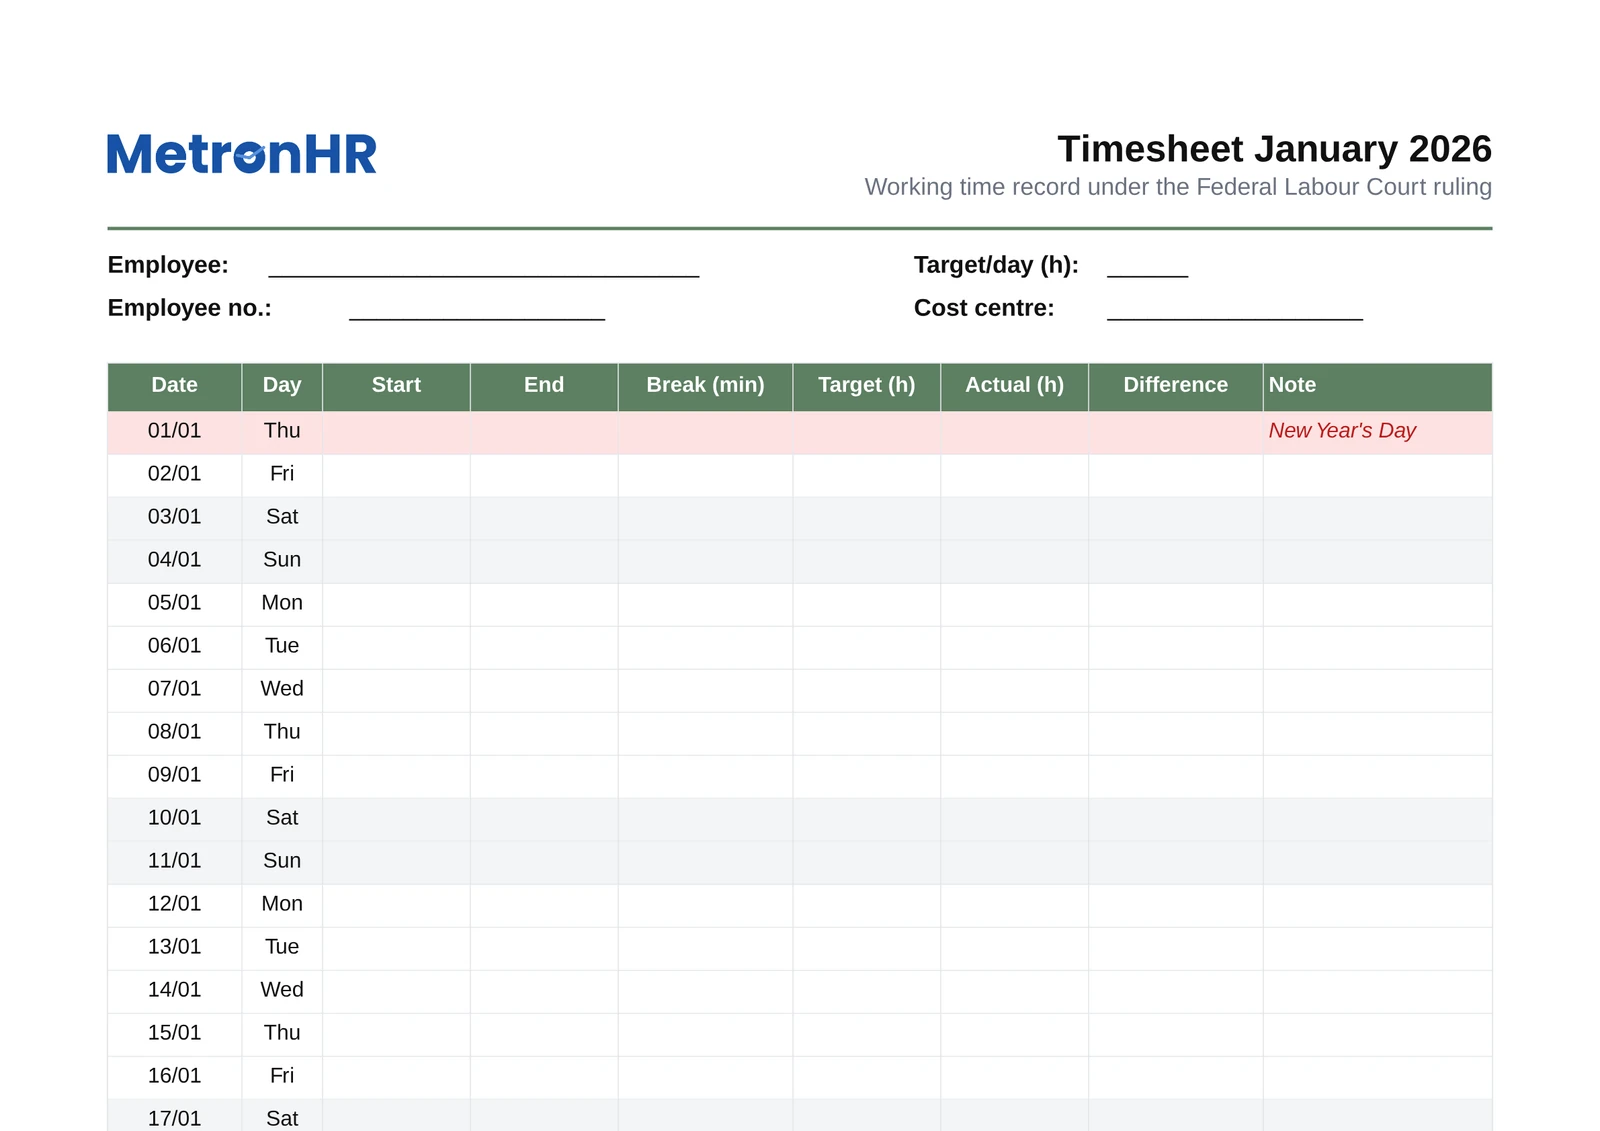Select date cell 14/01
Image resolution: width=1600 pixels, height=1131 pixels.
coord(175,991)
